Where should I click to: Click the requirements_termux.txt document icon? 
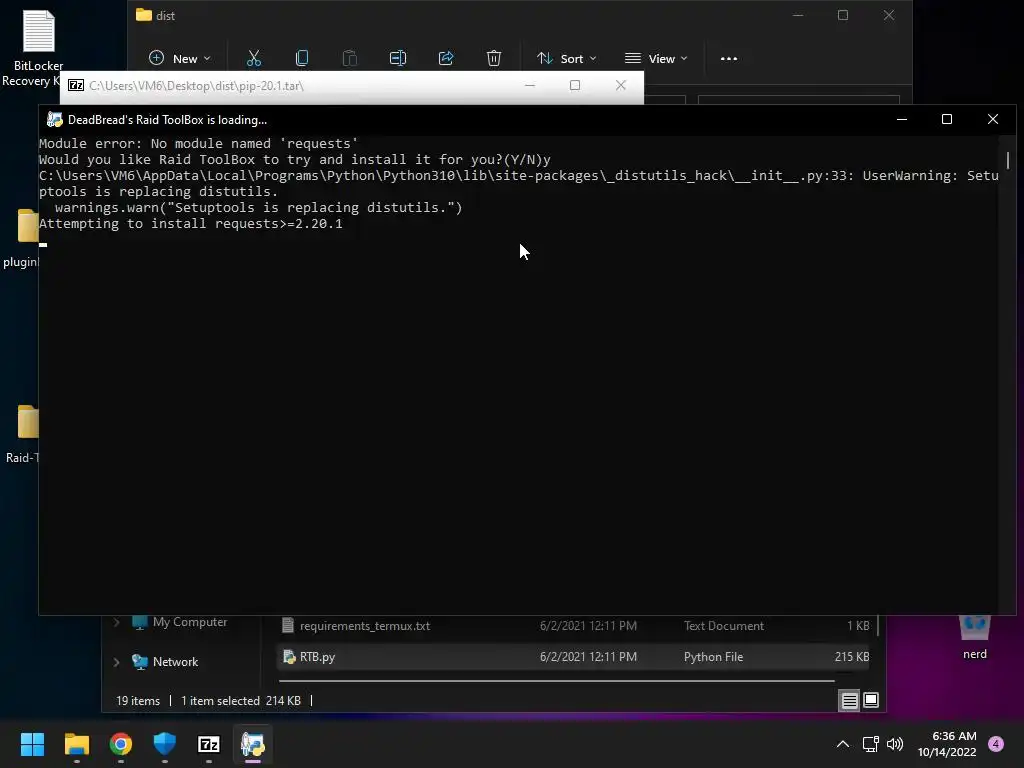(x=287, y=626)
